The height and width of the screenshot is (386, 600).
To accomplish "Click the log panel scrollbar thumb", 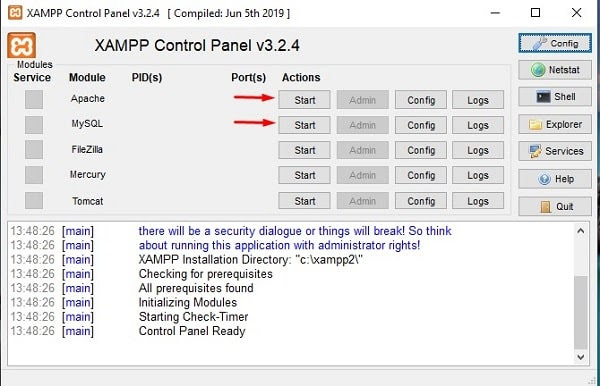I will coord(580,312).
